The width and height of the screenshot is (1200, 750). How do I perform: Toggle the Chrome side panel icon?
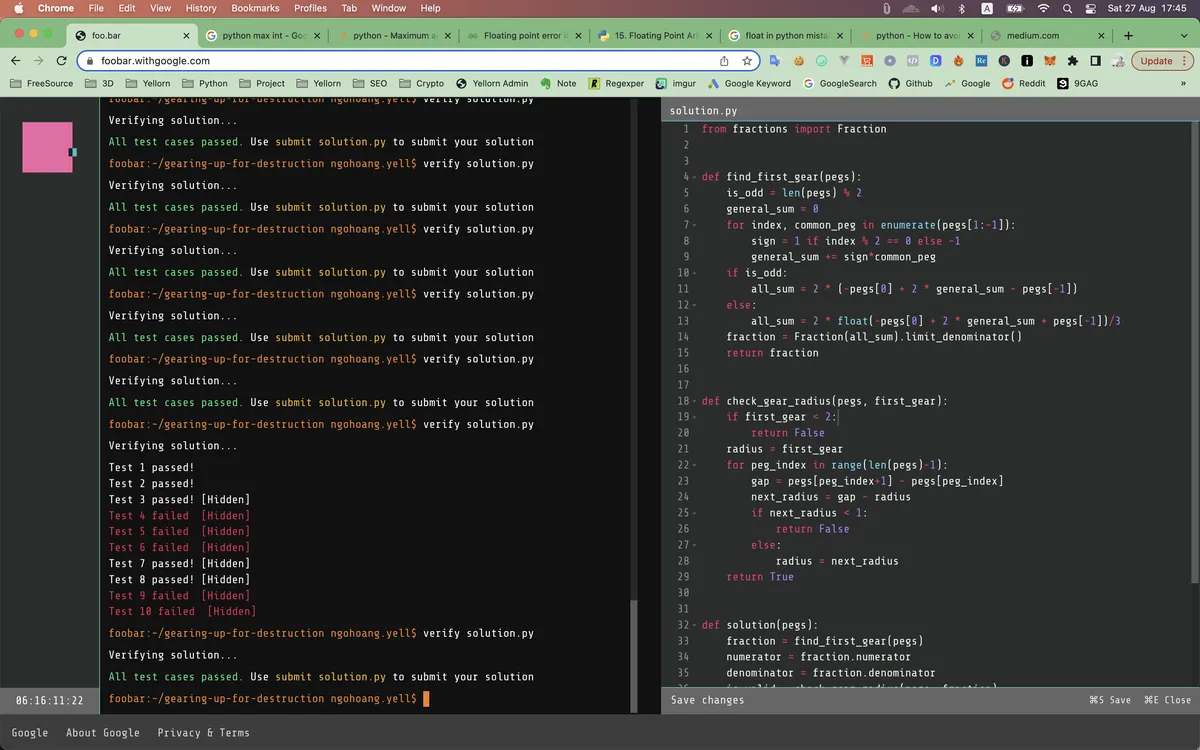[x=1096, y=61]
